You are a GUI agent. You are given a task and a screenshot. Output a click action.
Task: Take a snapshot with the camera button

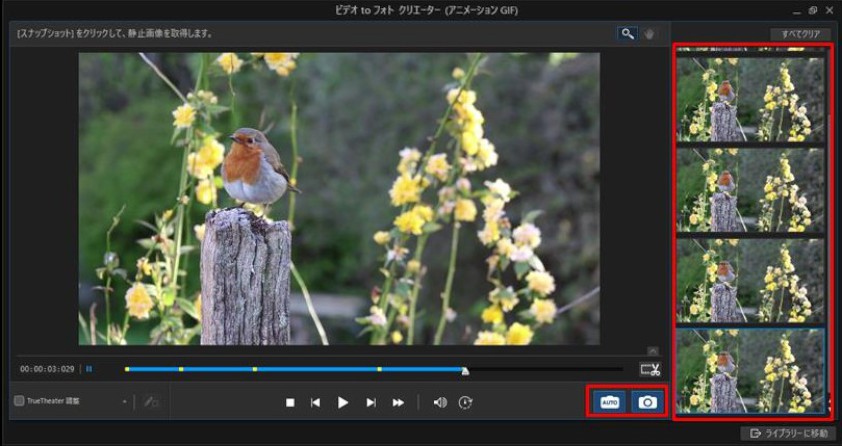click(x=648, y=402)
